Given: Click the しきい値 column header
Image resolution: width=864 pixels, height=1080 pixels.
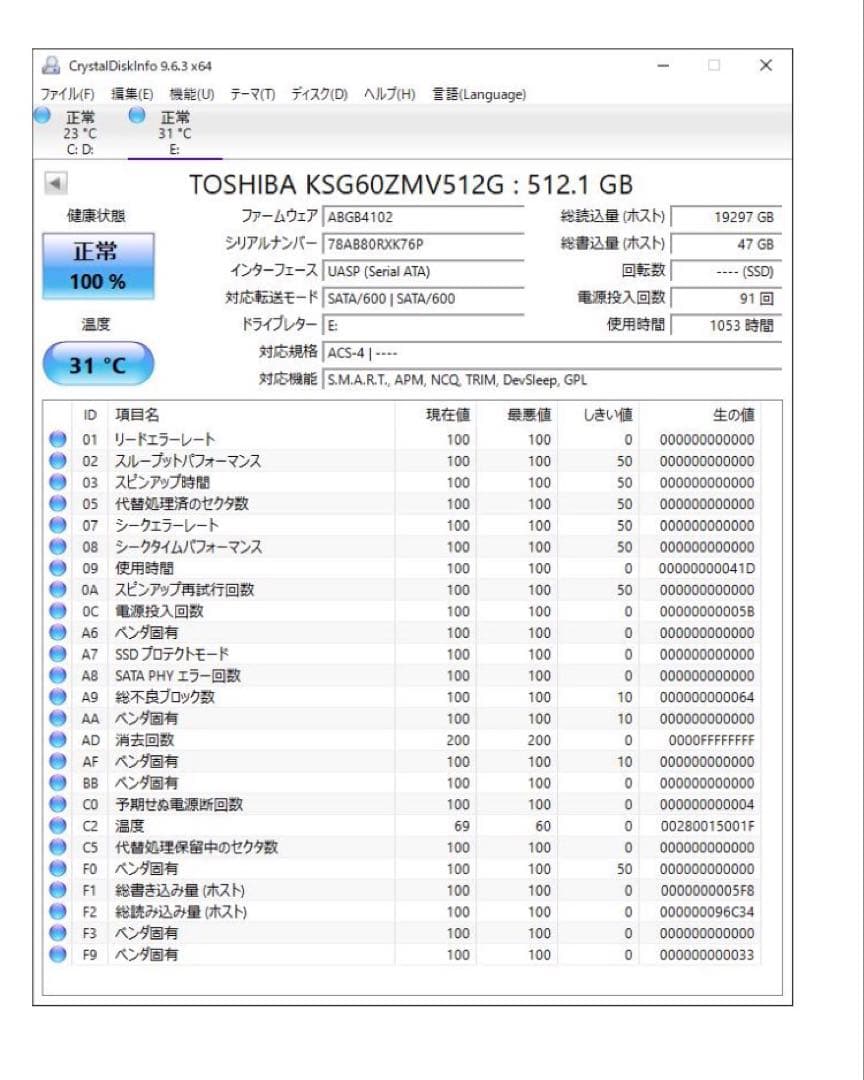Looking at the screenshot, I should 598,415.
